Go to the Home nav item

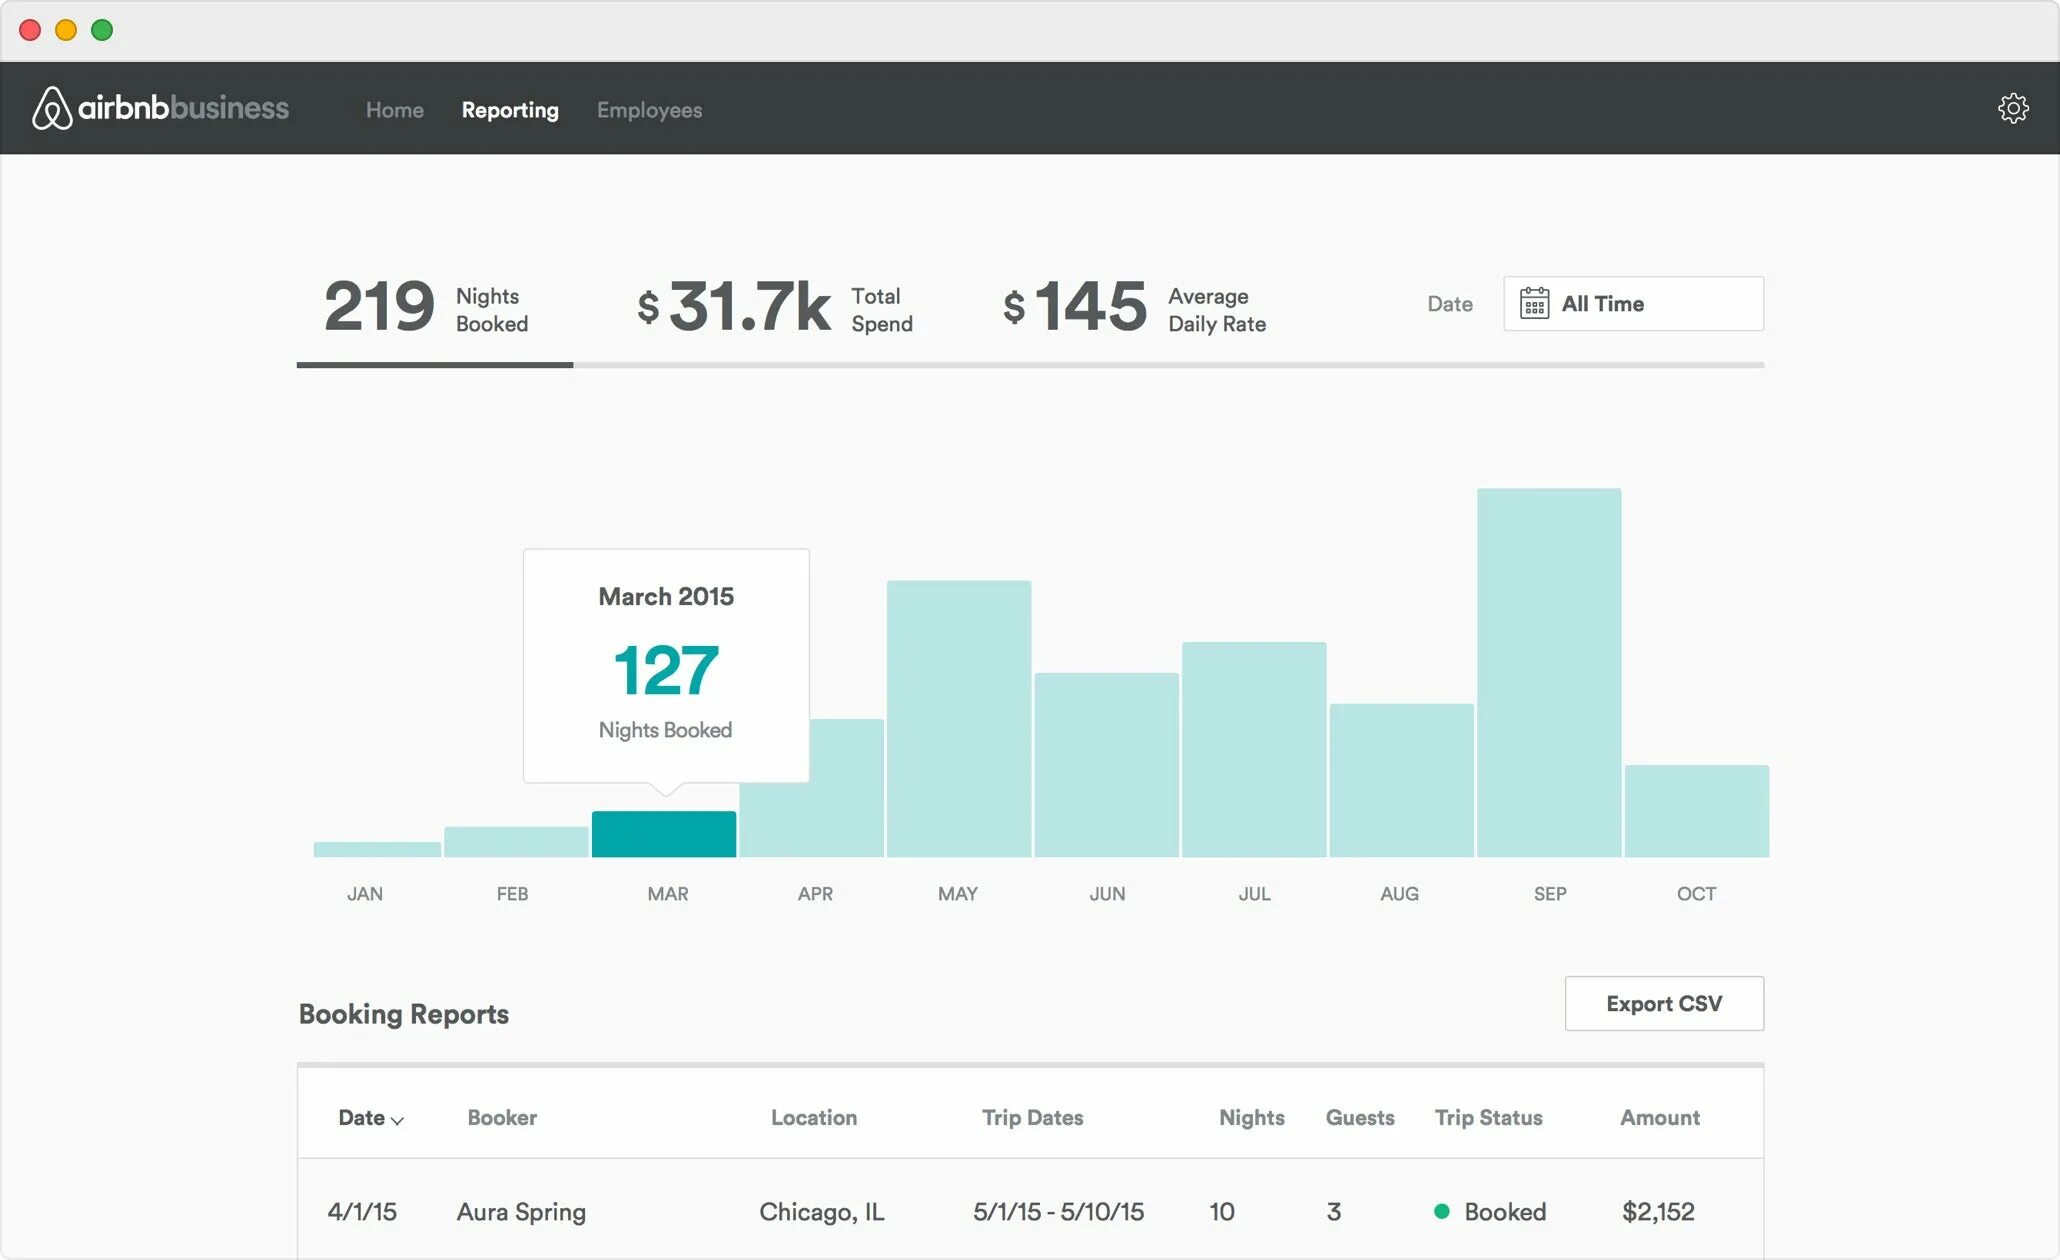[394, 110]
